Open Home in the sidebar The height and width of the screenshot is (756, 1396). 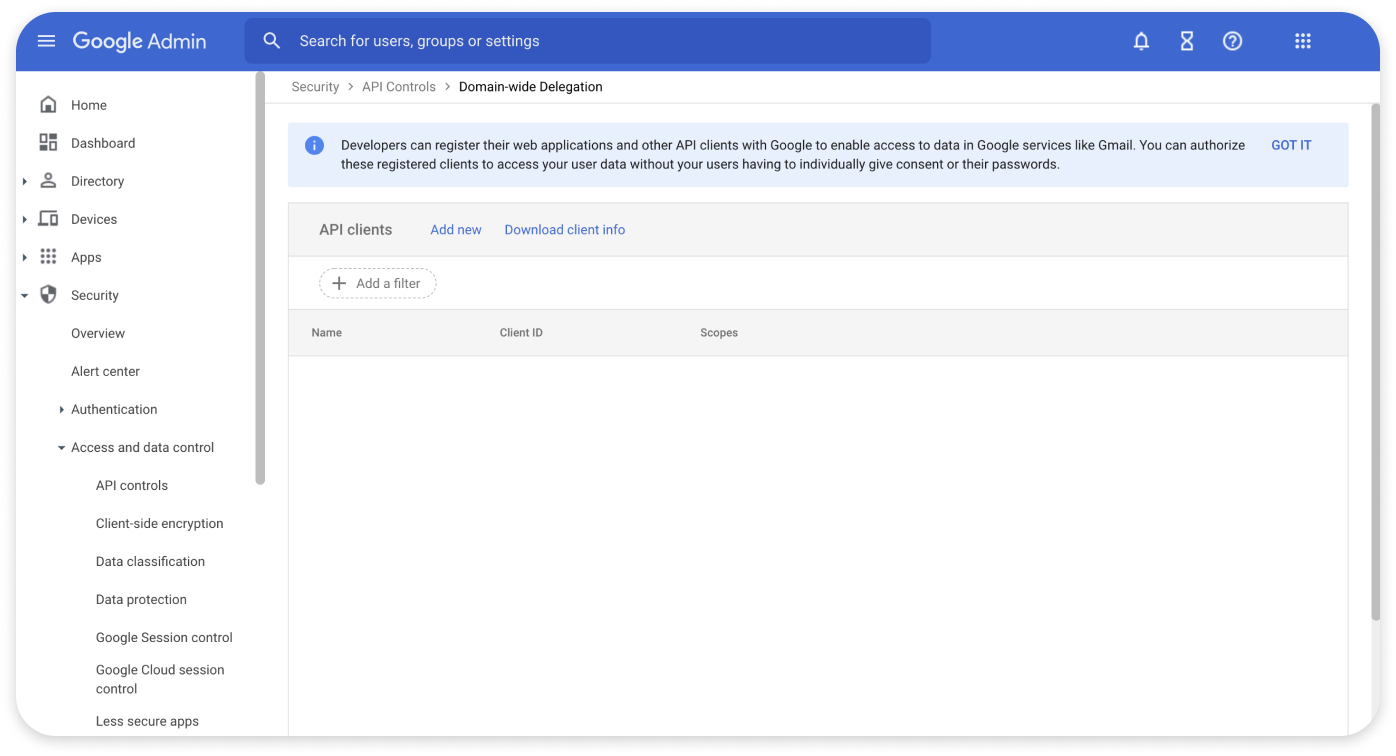[89, 105]
